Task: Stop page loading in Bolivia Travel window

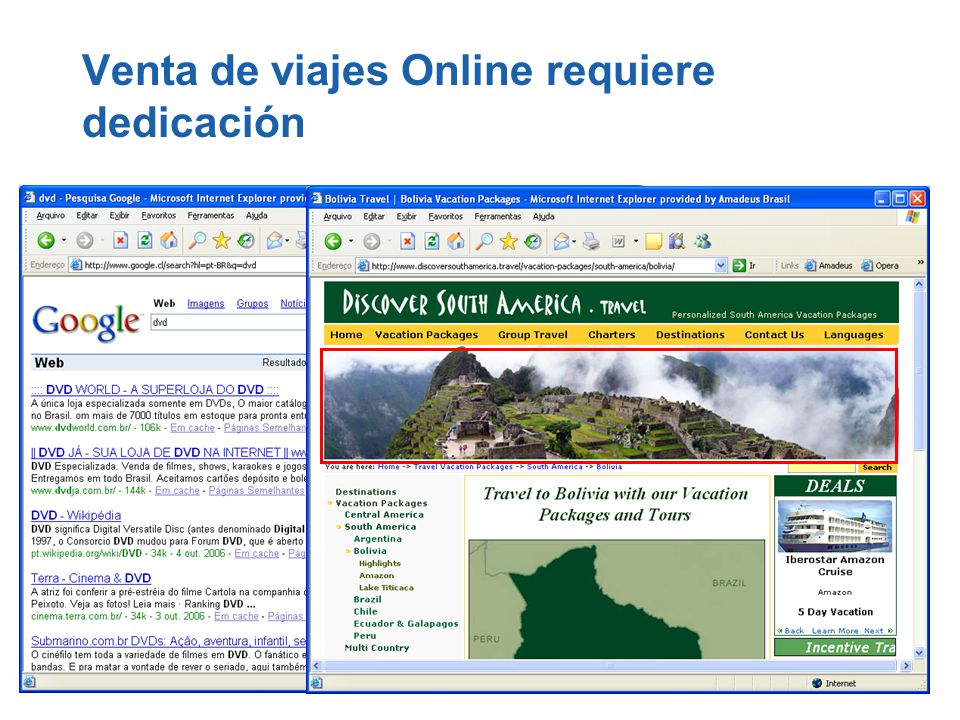Action: pos(408,242)
